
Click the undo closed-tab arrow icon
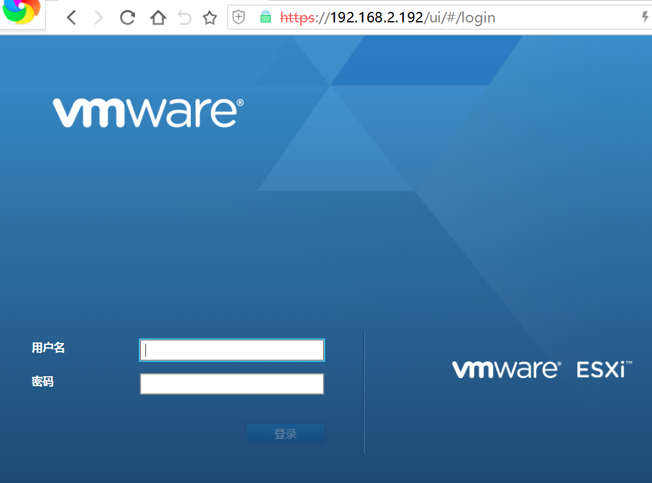185,18
